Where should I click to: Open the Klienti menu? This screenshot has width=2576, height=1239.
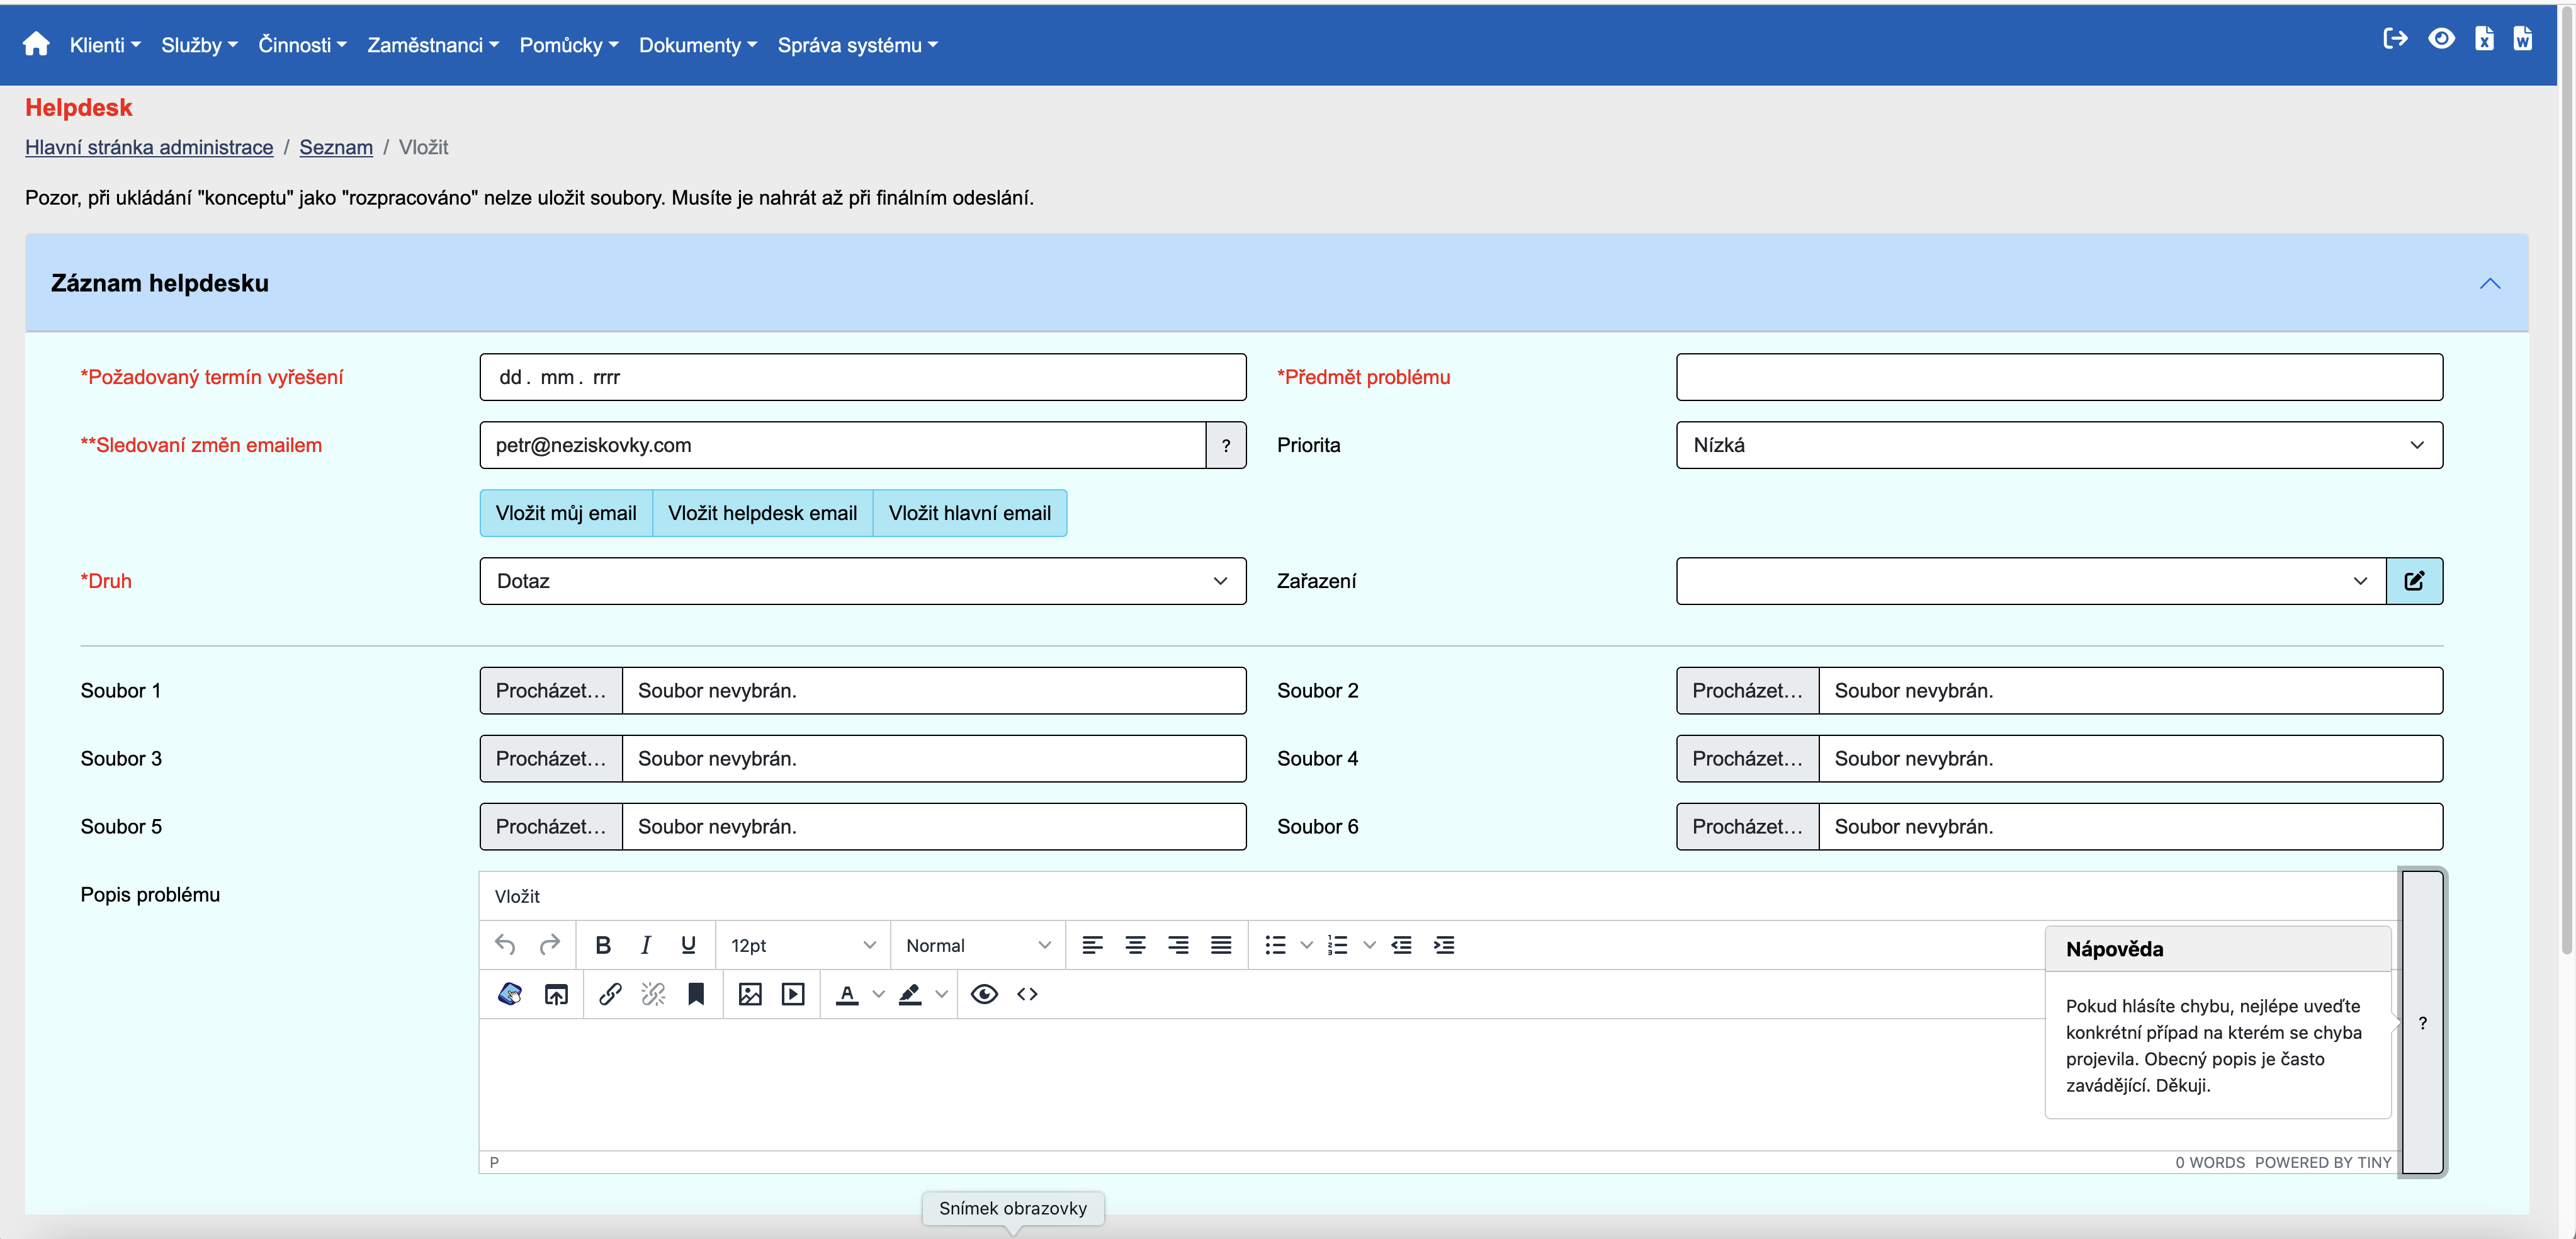(x=105, y=45)
